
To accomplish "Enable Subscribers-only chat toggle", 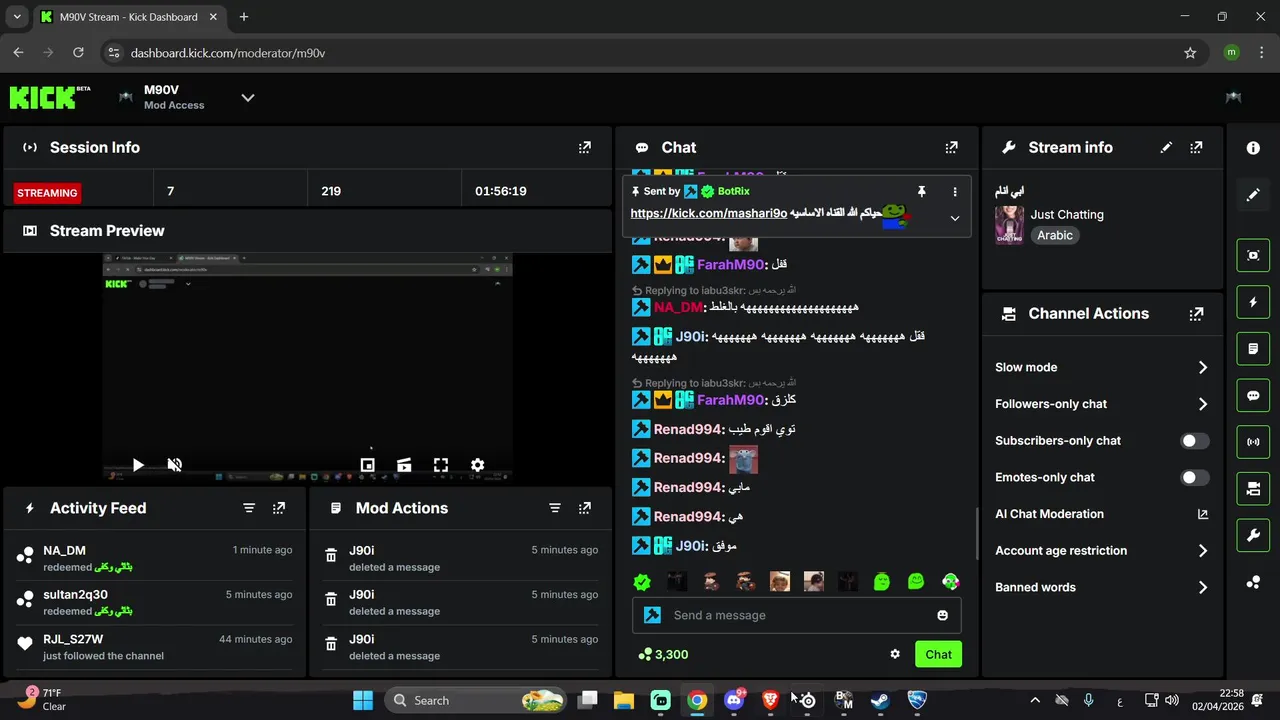I will (1194, 441).
